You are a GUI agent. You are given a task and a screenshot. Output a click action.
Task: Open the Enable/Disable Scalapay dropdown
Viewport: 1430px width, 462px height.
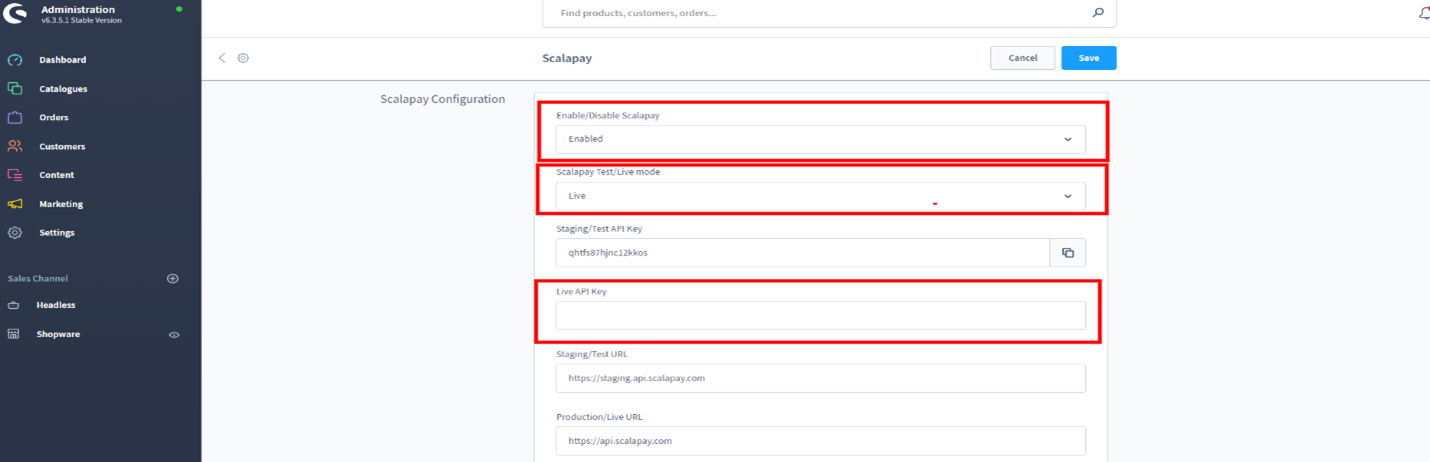[821, 139]
